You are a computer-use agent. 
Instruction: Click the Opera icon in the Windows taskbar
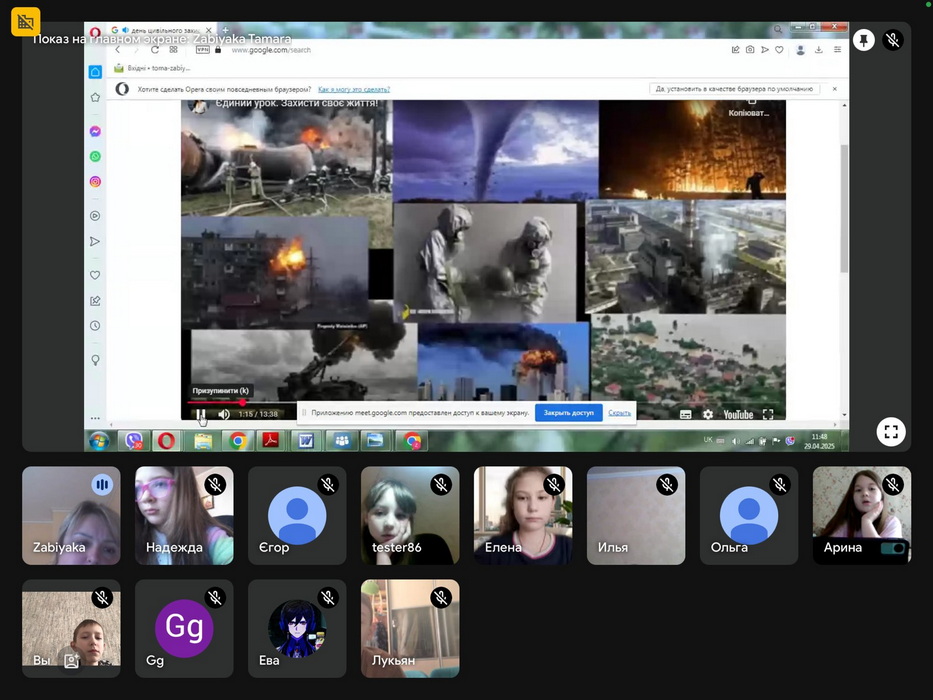coord(165,441)
